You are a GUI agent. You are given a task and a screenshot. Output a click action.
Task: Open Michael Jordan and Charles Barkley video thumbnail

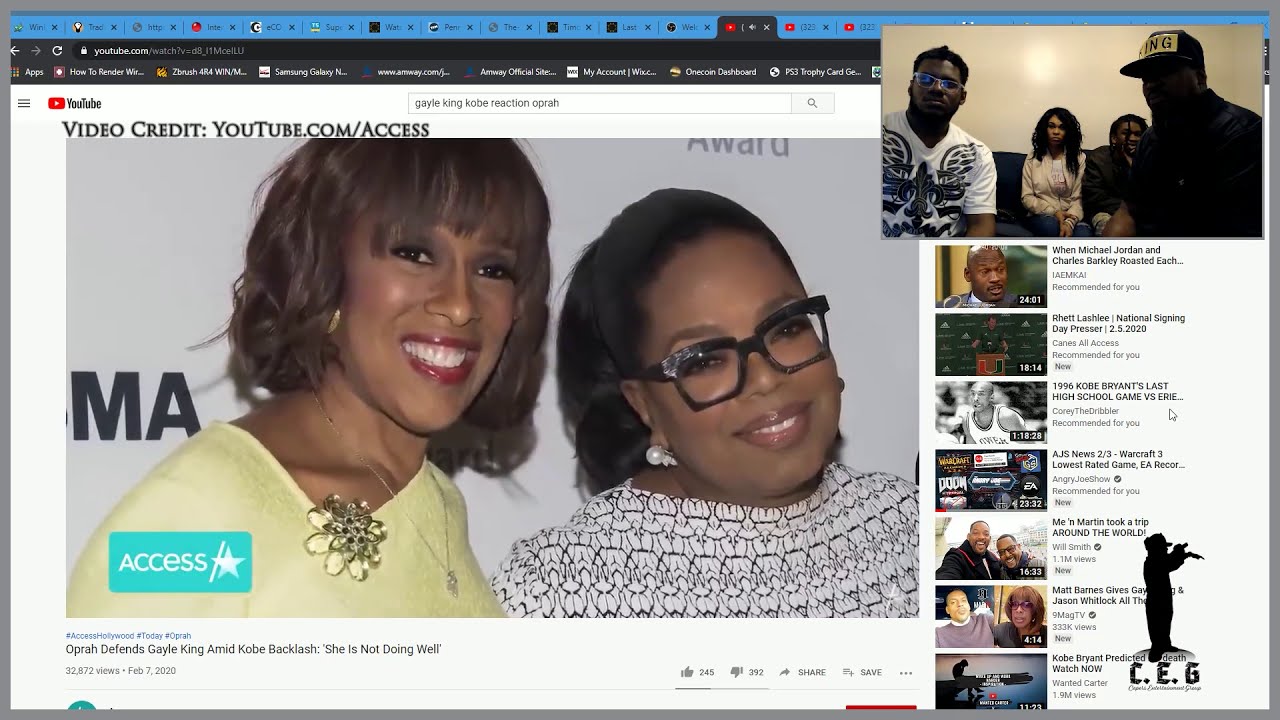click(991, 276)
